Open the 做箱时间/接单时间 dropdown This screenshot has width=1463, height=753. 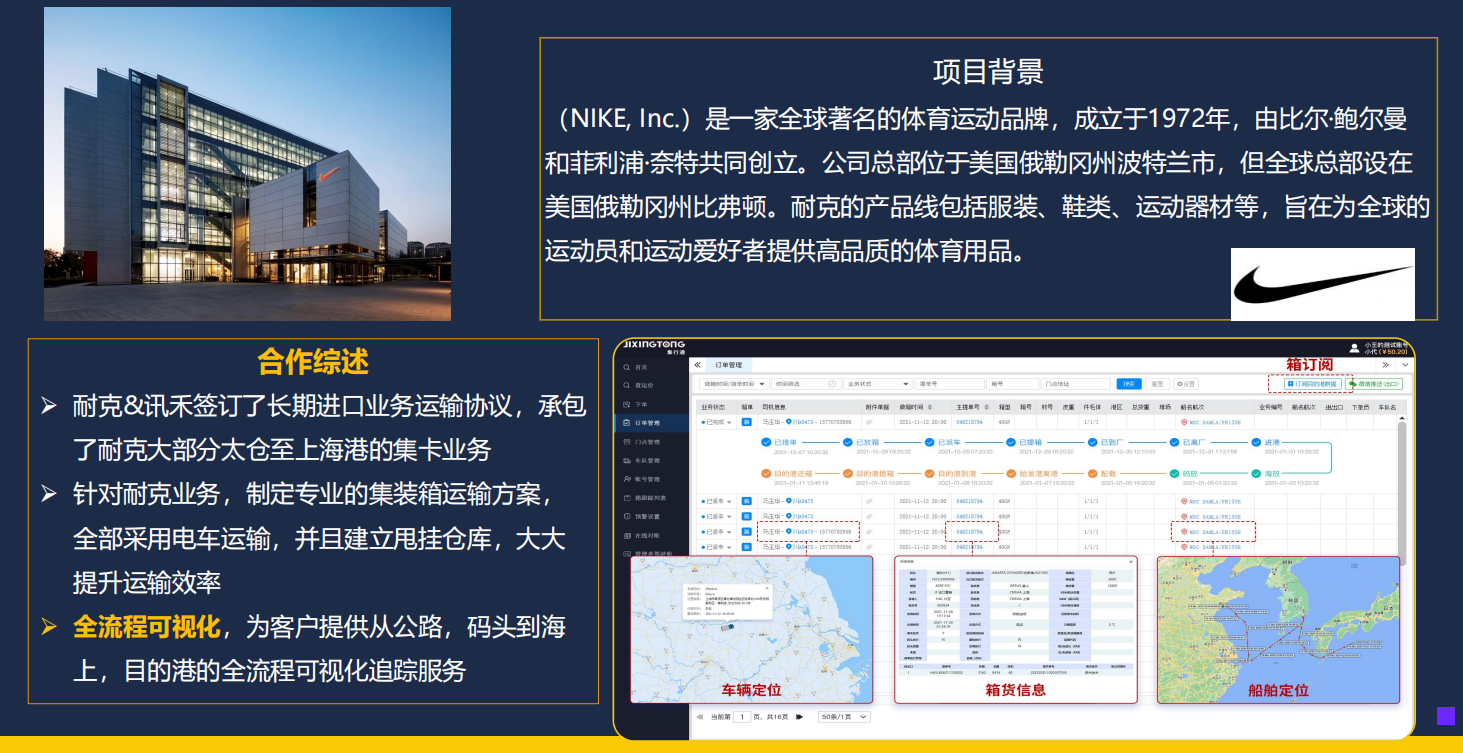click(x=733, y=384)
